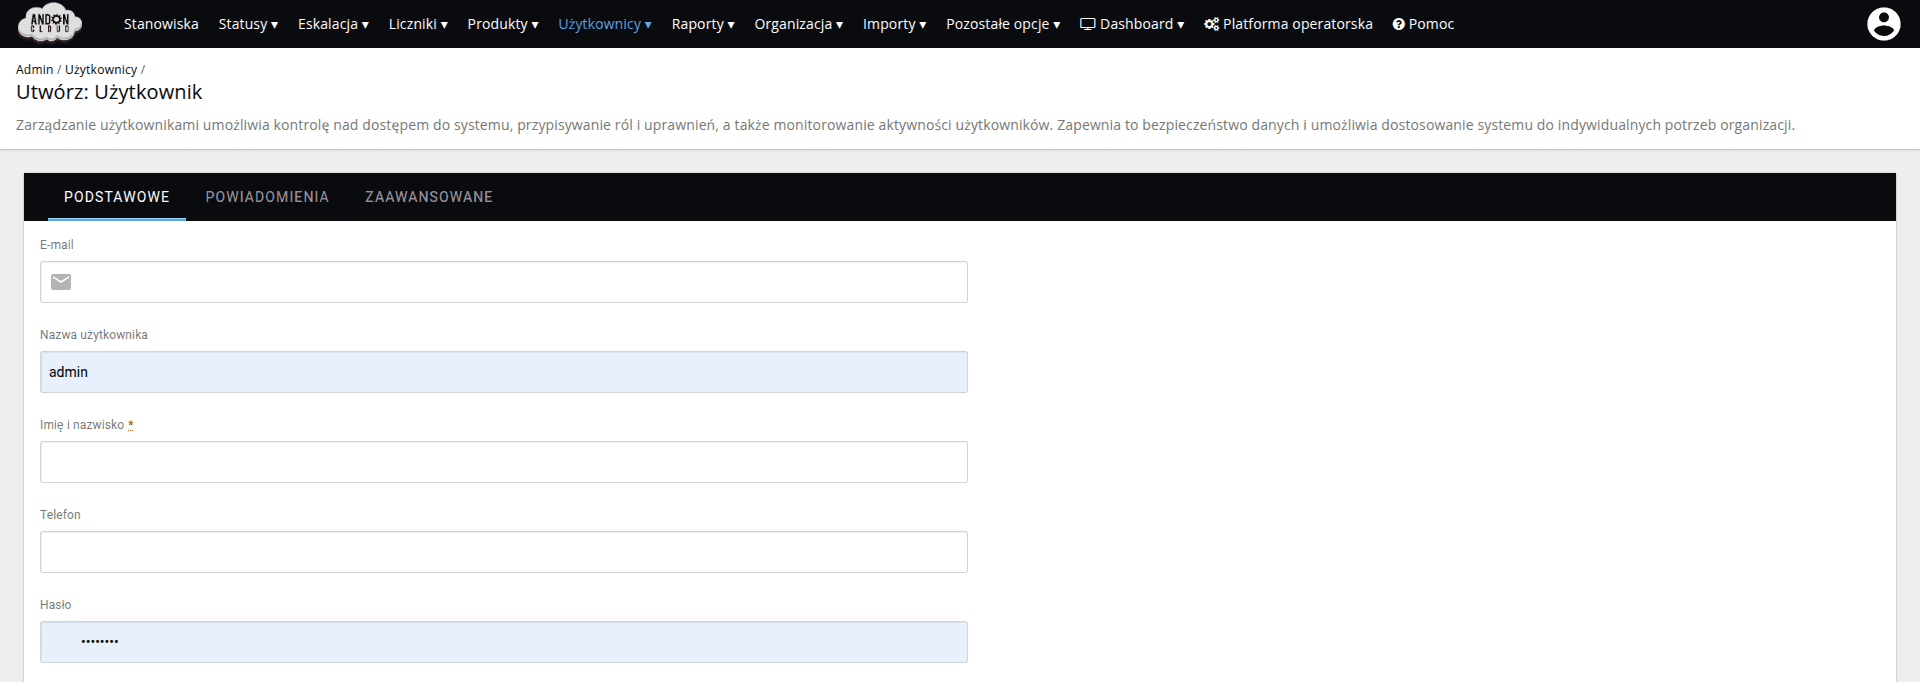Viewport: 1920px width, 682px height.
Task: Click the Andon Cloud logo
Action: [x=50, y=23]
